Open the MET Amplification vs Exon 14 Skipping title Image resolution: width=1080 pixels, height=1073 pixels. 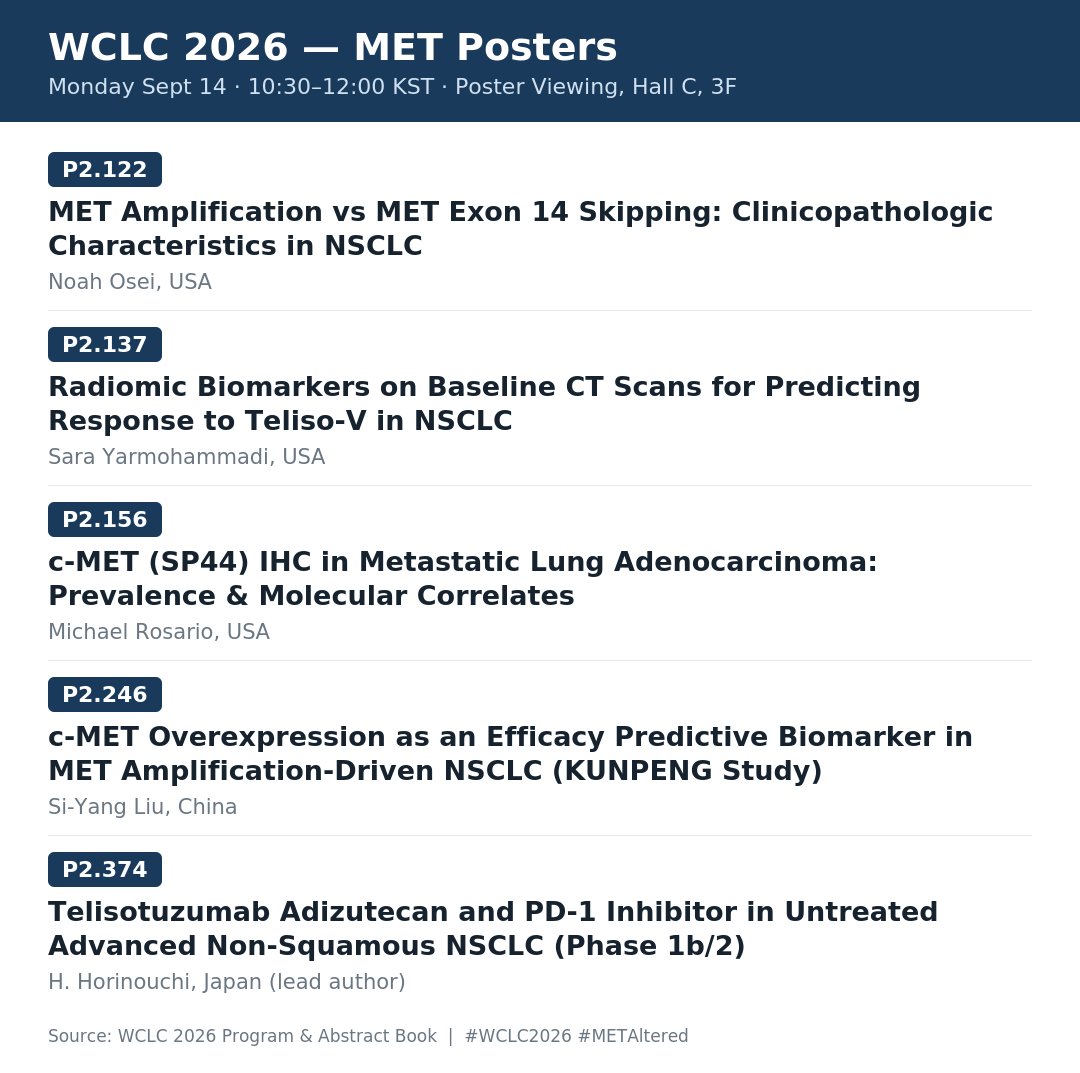coord(520,229)
